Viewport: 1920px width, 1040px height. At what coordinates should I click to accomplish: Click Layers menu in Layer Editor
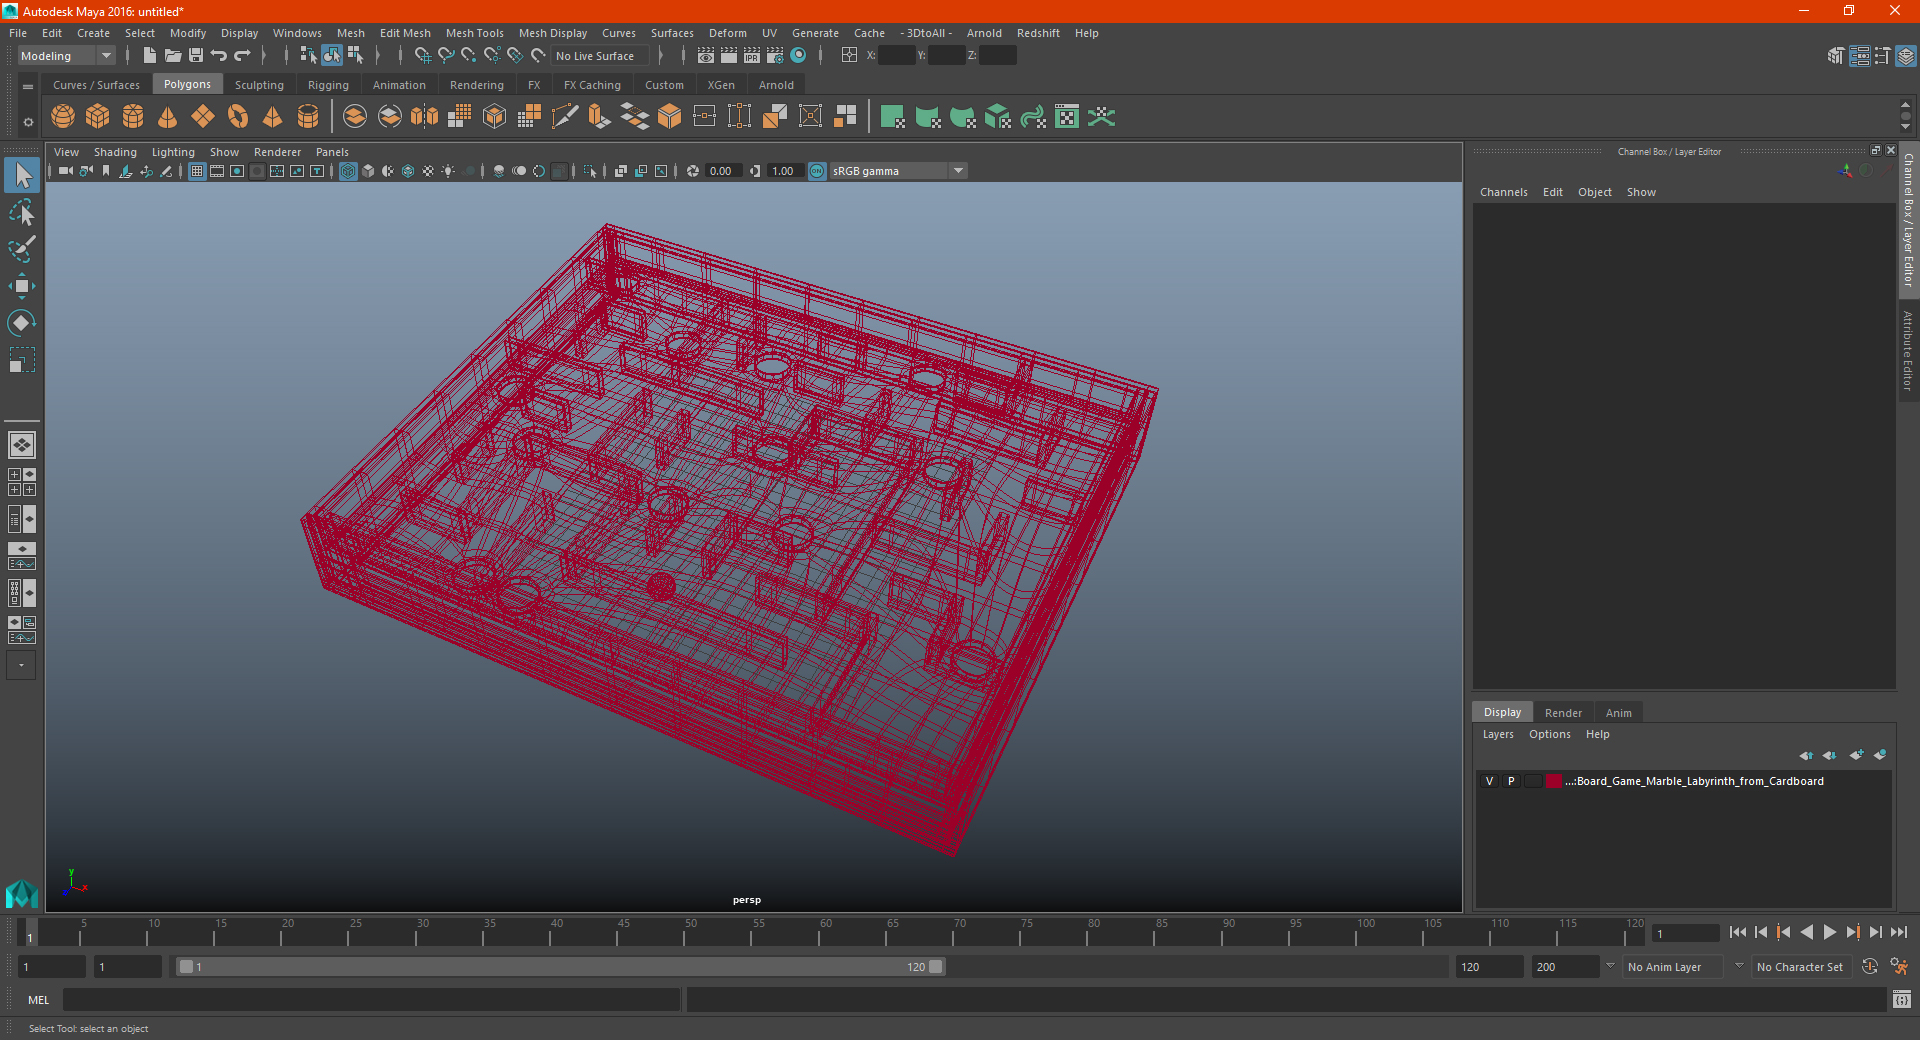click(x=1497, y=734)
